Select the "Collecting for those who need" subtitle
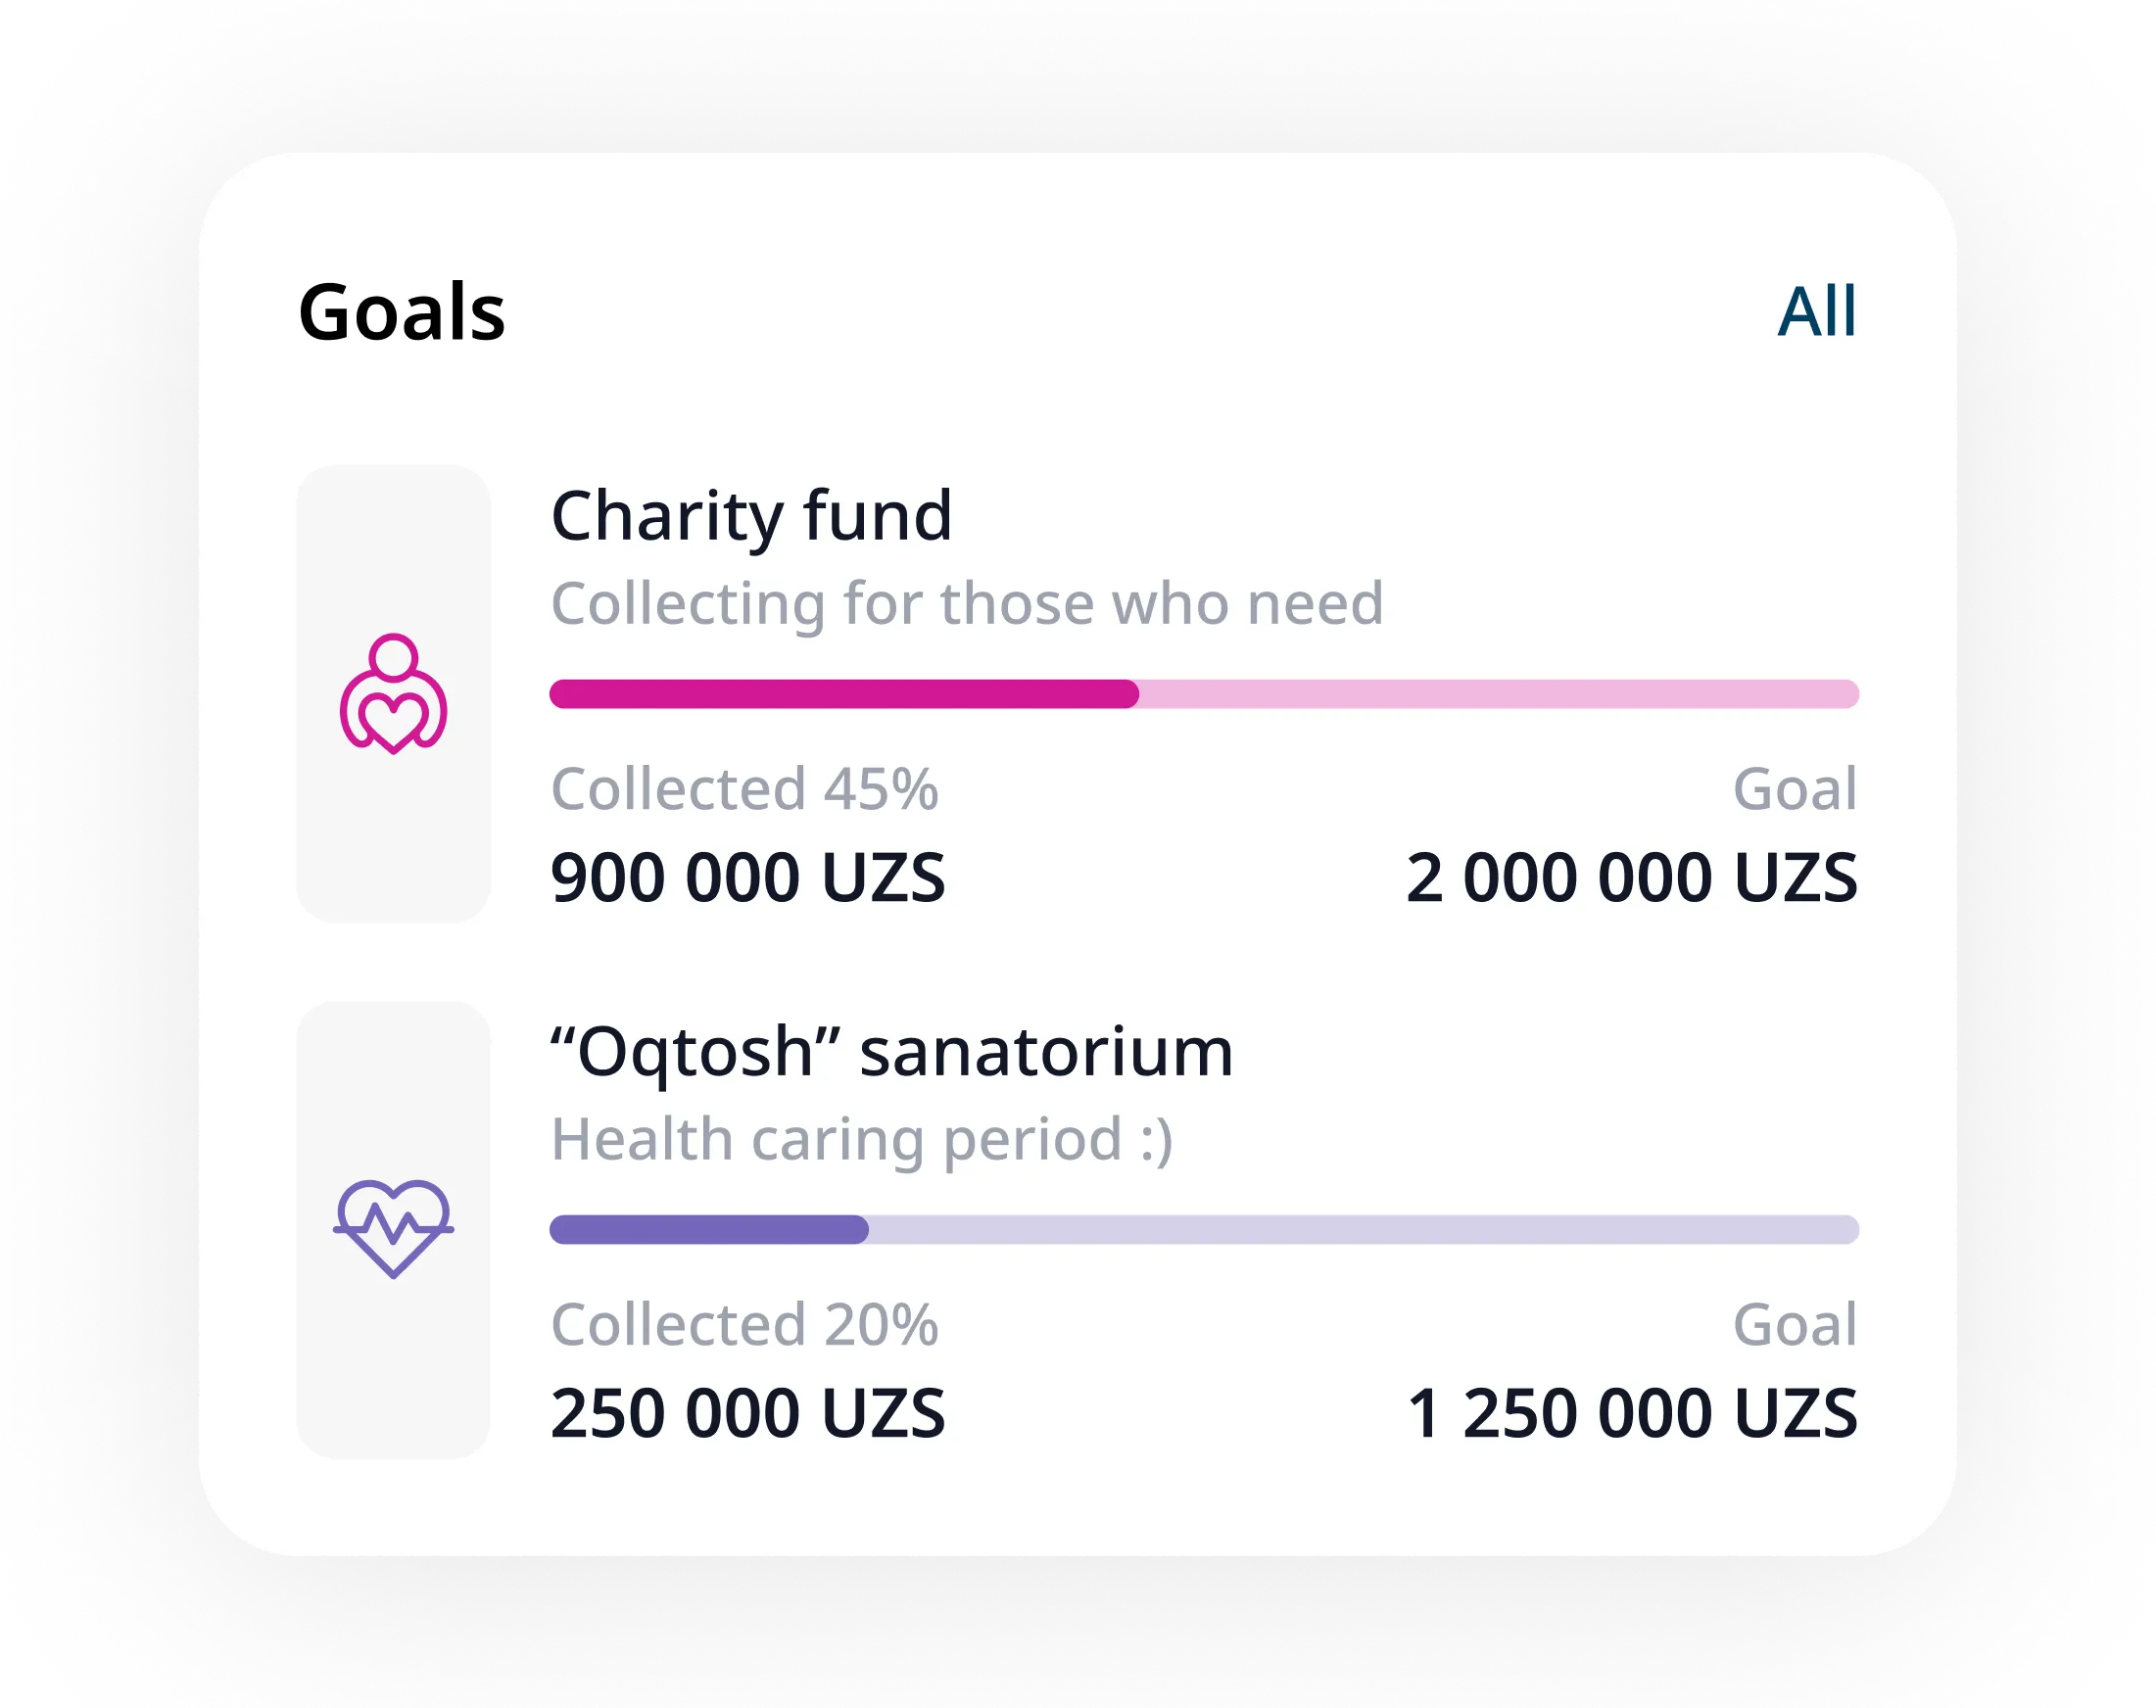Viewport: 2156px width, 1708px height. [967, 604]
